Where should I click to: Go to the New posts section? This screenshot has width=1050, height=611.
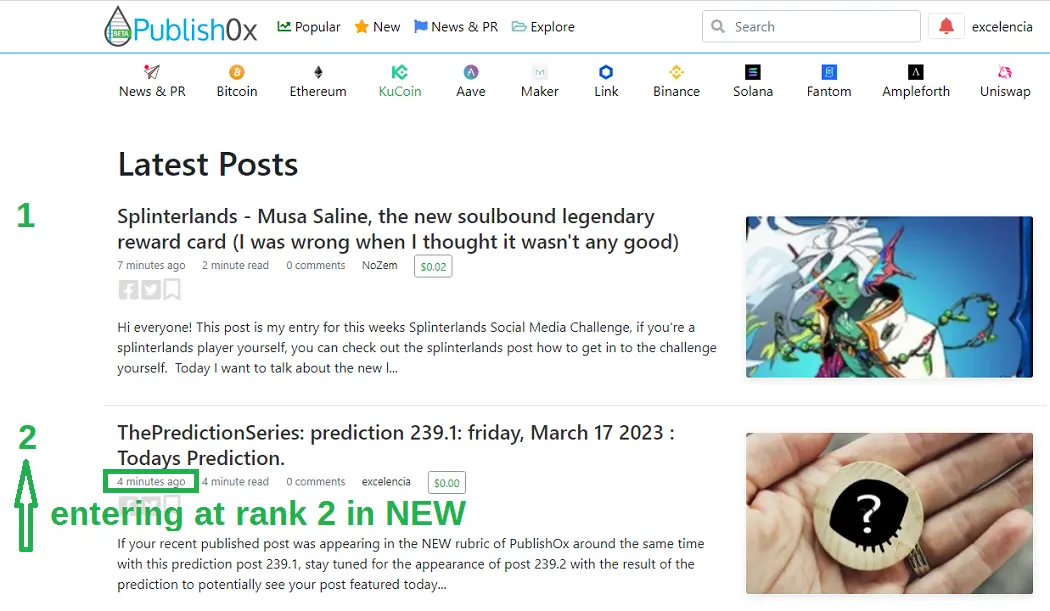[377, 27]
